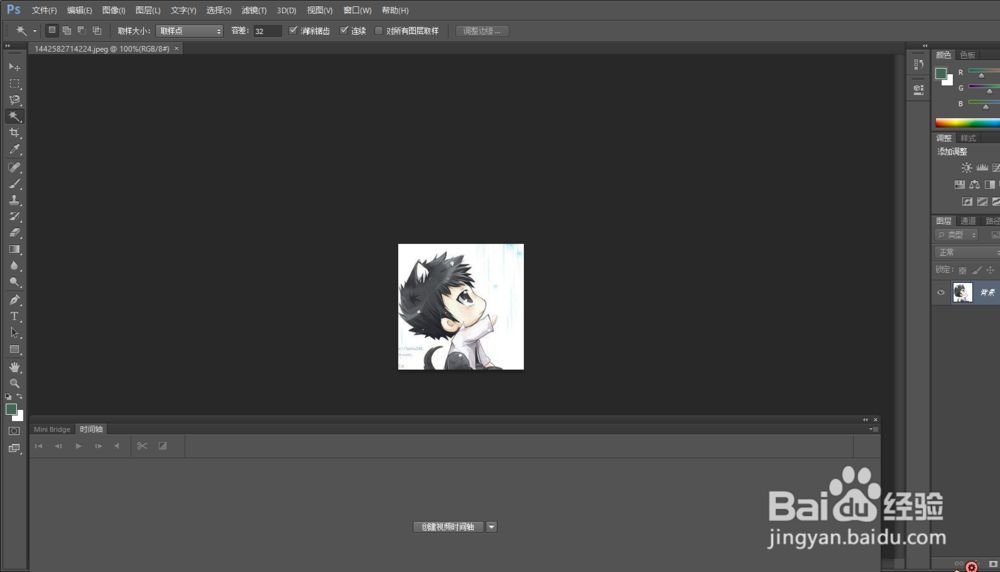Viewport: 1000px width, 572px height.
Task: Open the sample size dropdown (取样点)
Action: click(x=189, y=31)
